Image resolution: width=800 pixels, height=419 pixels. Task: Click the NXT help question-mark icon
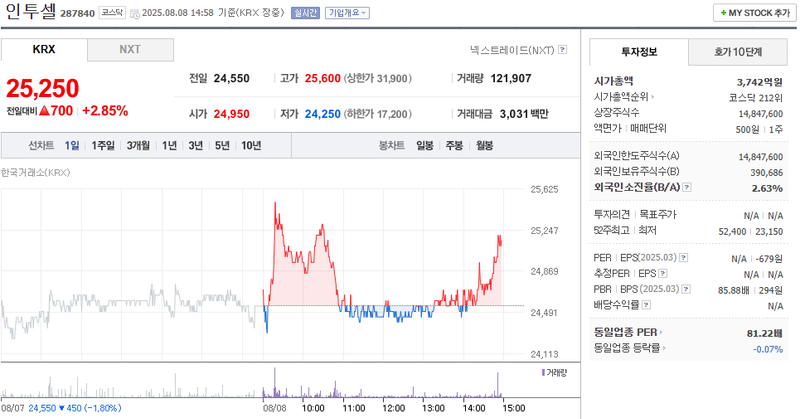(x=562, y=50)
